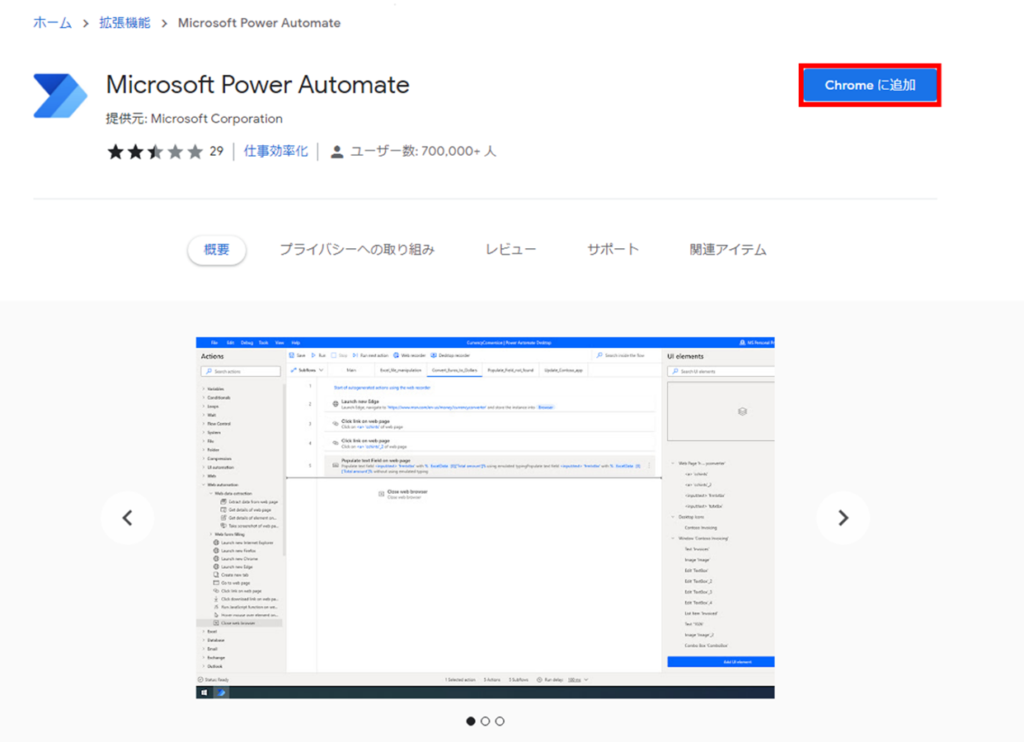Viewport: 1024px width, 742px height.
Task: Click the Power Automate logo icon
Action: coord(60,96)
